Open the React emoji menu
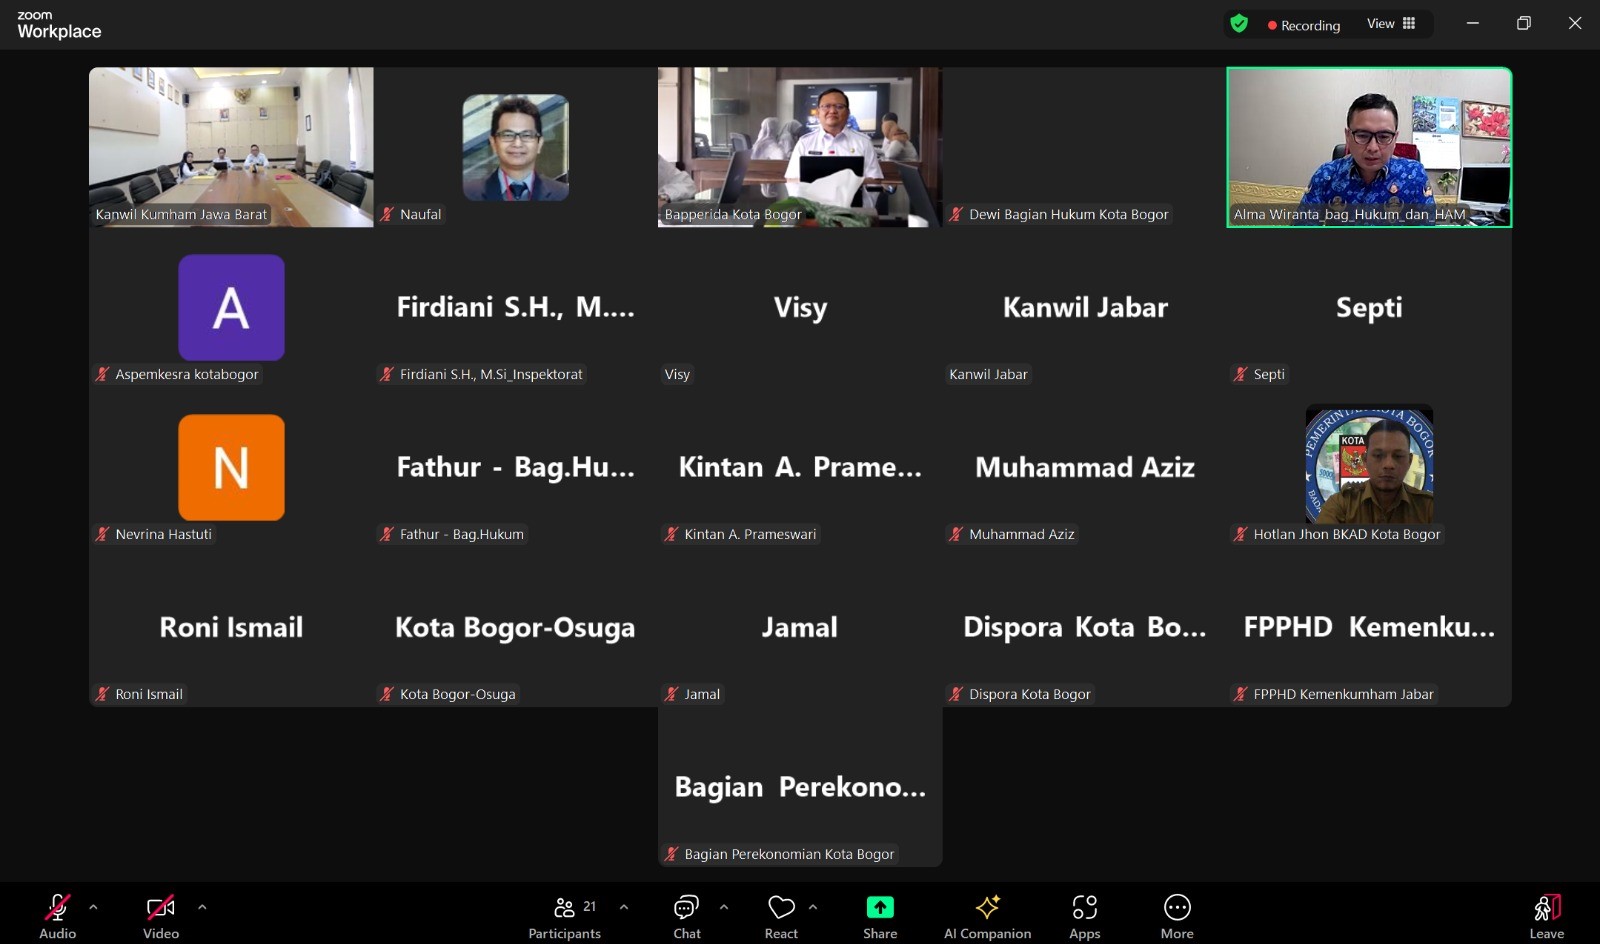Viewport: 1600px width, 944px height. 781,915
